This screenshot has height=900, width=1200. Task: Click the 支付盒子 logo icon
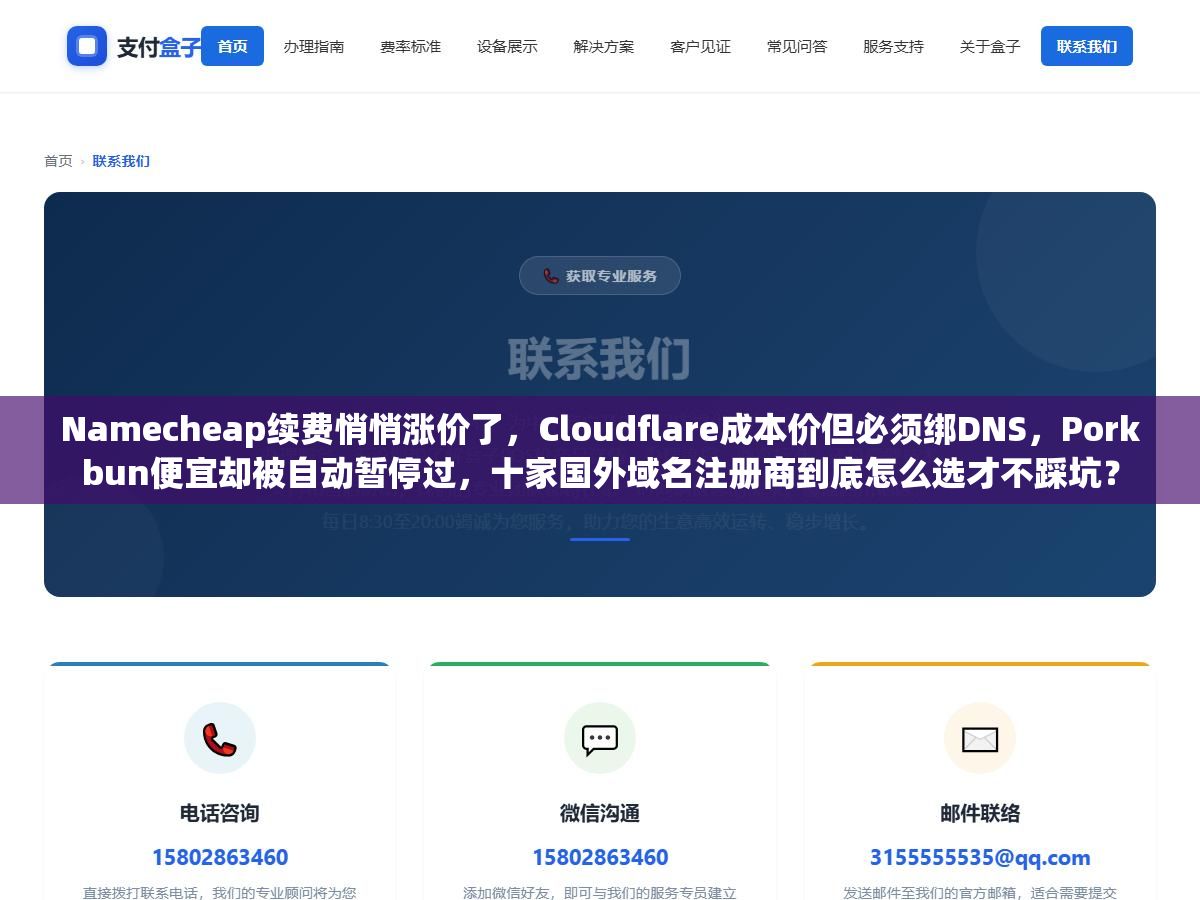87,46
